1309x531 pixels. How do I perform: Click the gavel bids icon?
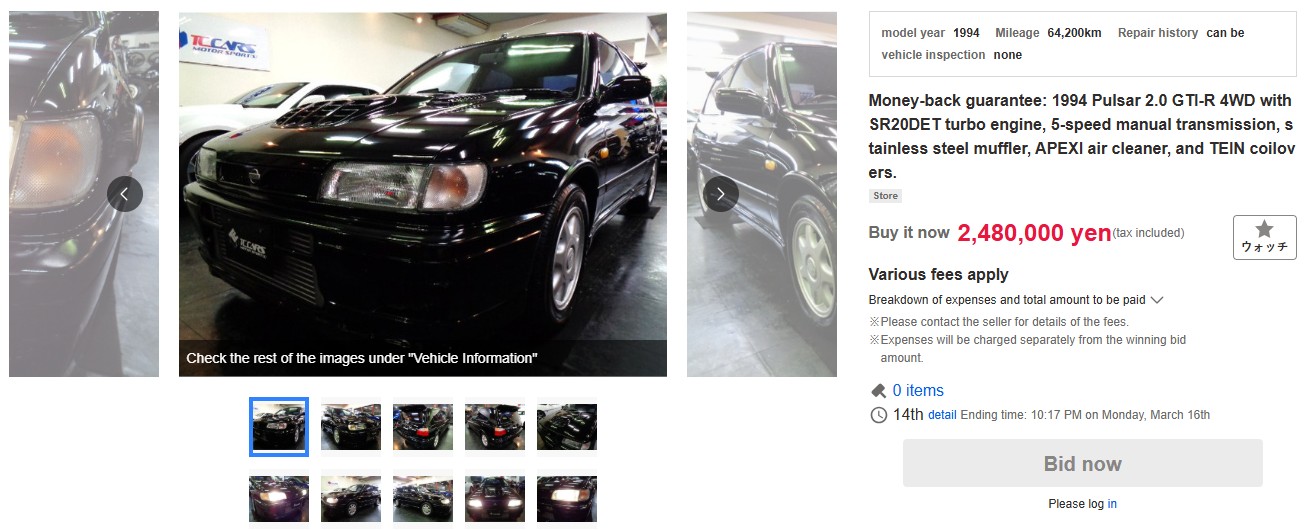coord(878,391)
